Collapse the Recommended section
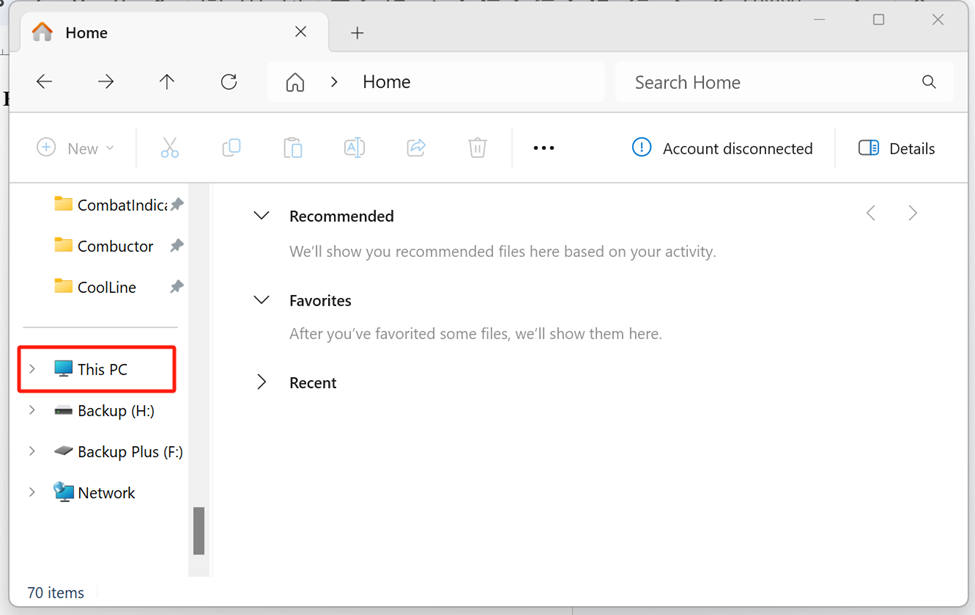The height and width of the screenshot is (615, 975). tap(261, 216)
